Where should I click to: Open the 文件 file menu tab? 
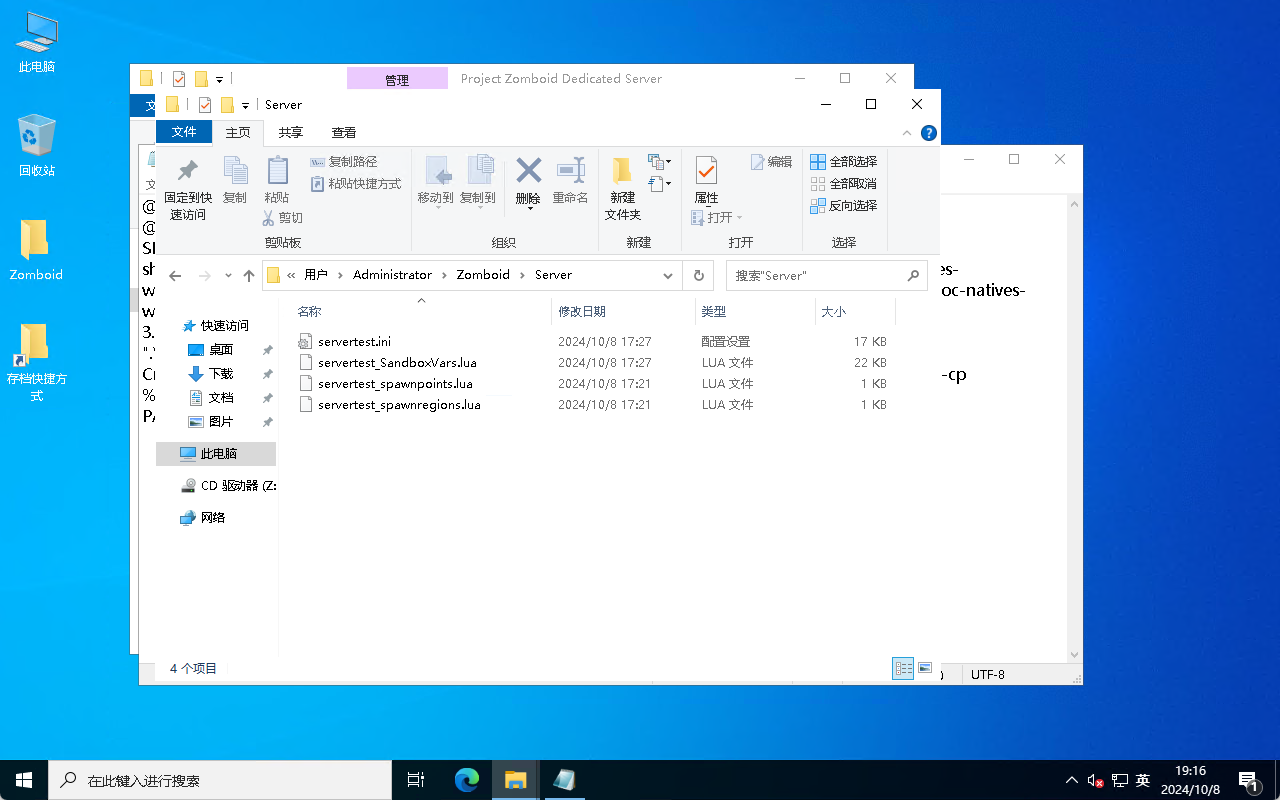pyautogui.click(x=184, y=132)
